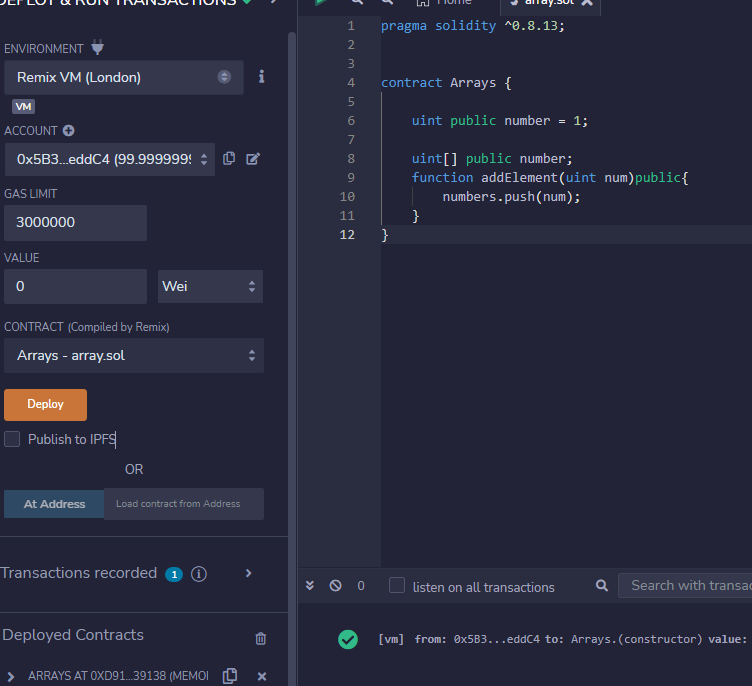Close the array.sol tab
Image resolution: width=752 pixels, height=686 pixels.
point(588,2)
